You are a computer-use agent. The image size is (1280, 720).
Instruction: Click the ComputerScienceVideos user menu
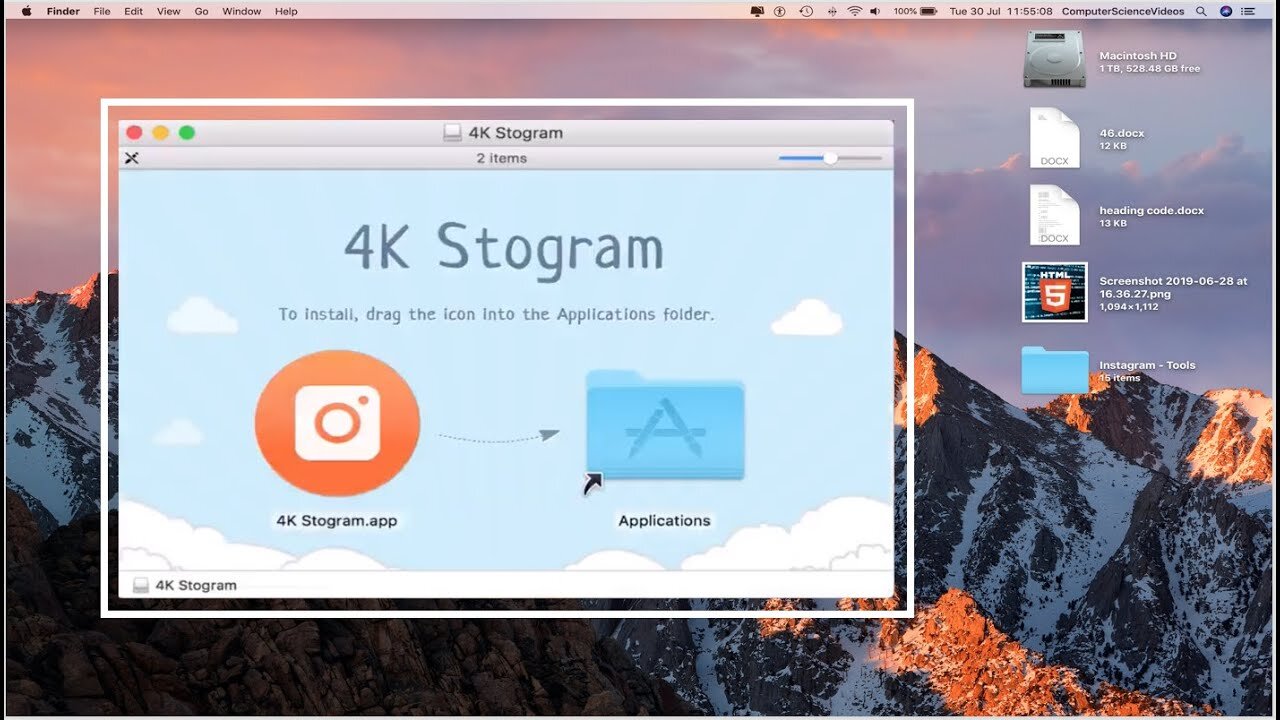coord(1123,11)
